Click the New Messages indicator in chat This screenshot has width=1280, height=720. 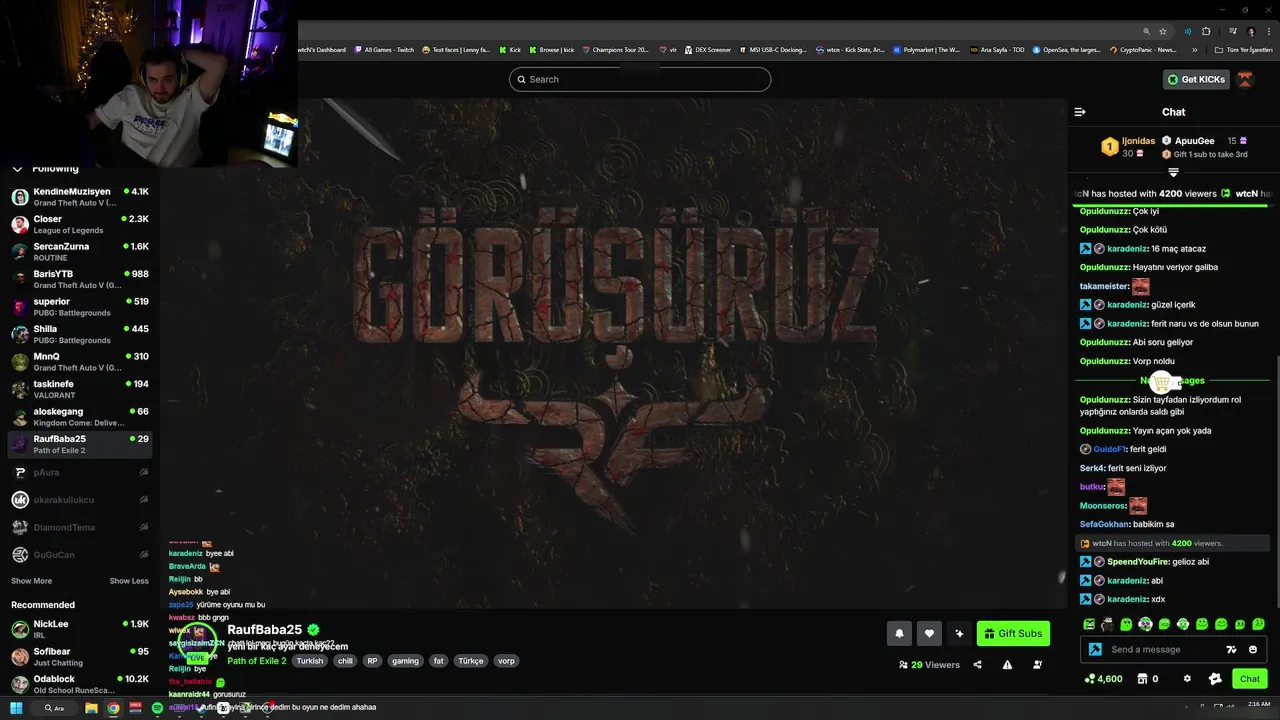point(1172,380)
